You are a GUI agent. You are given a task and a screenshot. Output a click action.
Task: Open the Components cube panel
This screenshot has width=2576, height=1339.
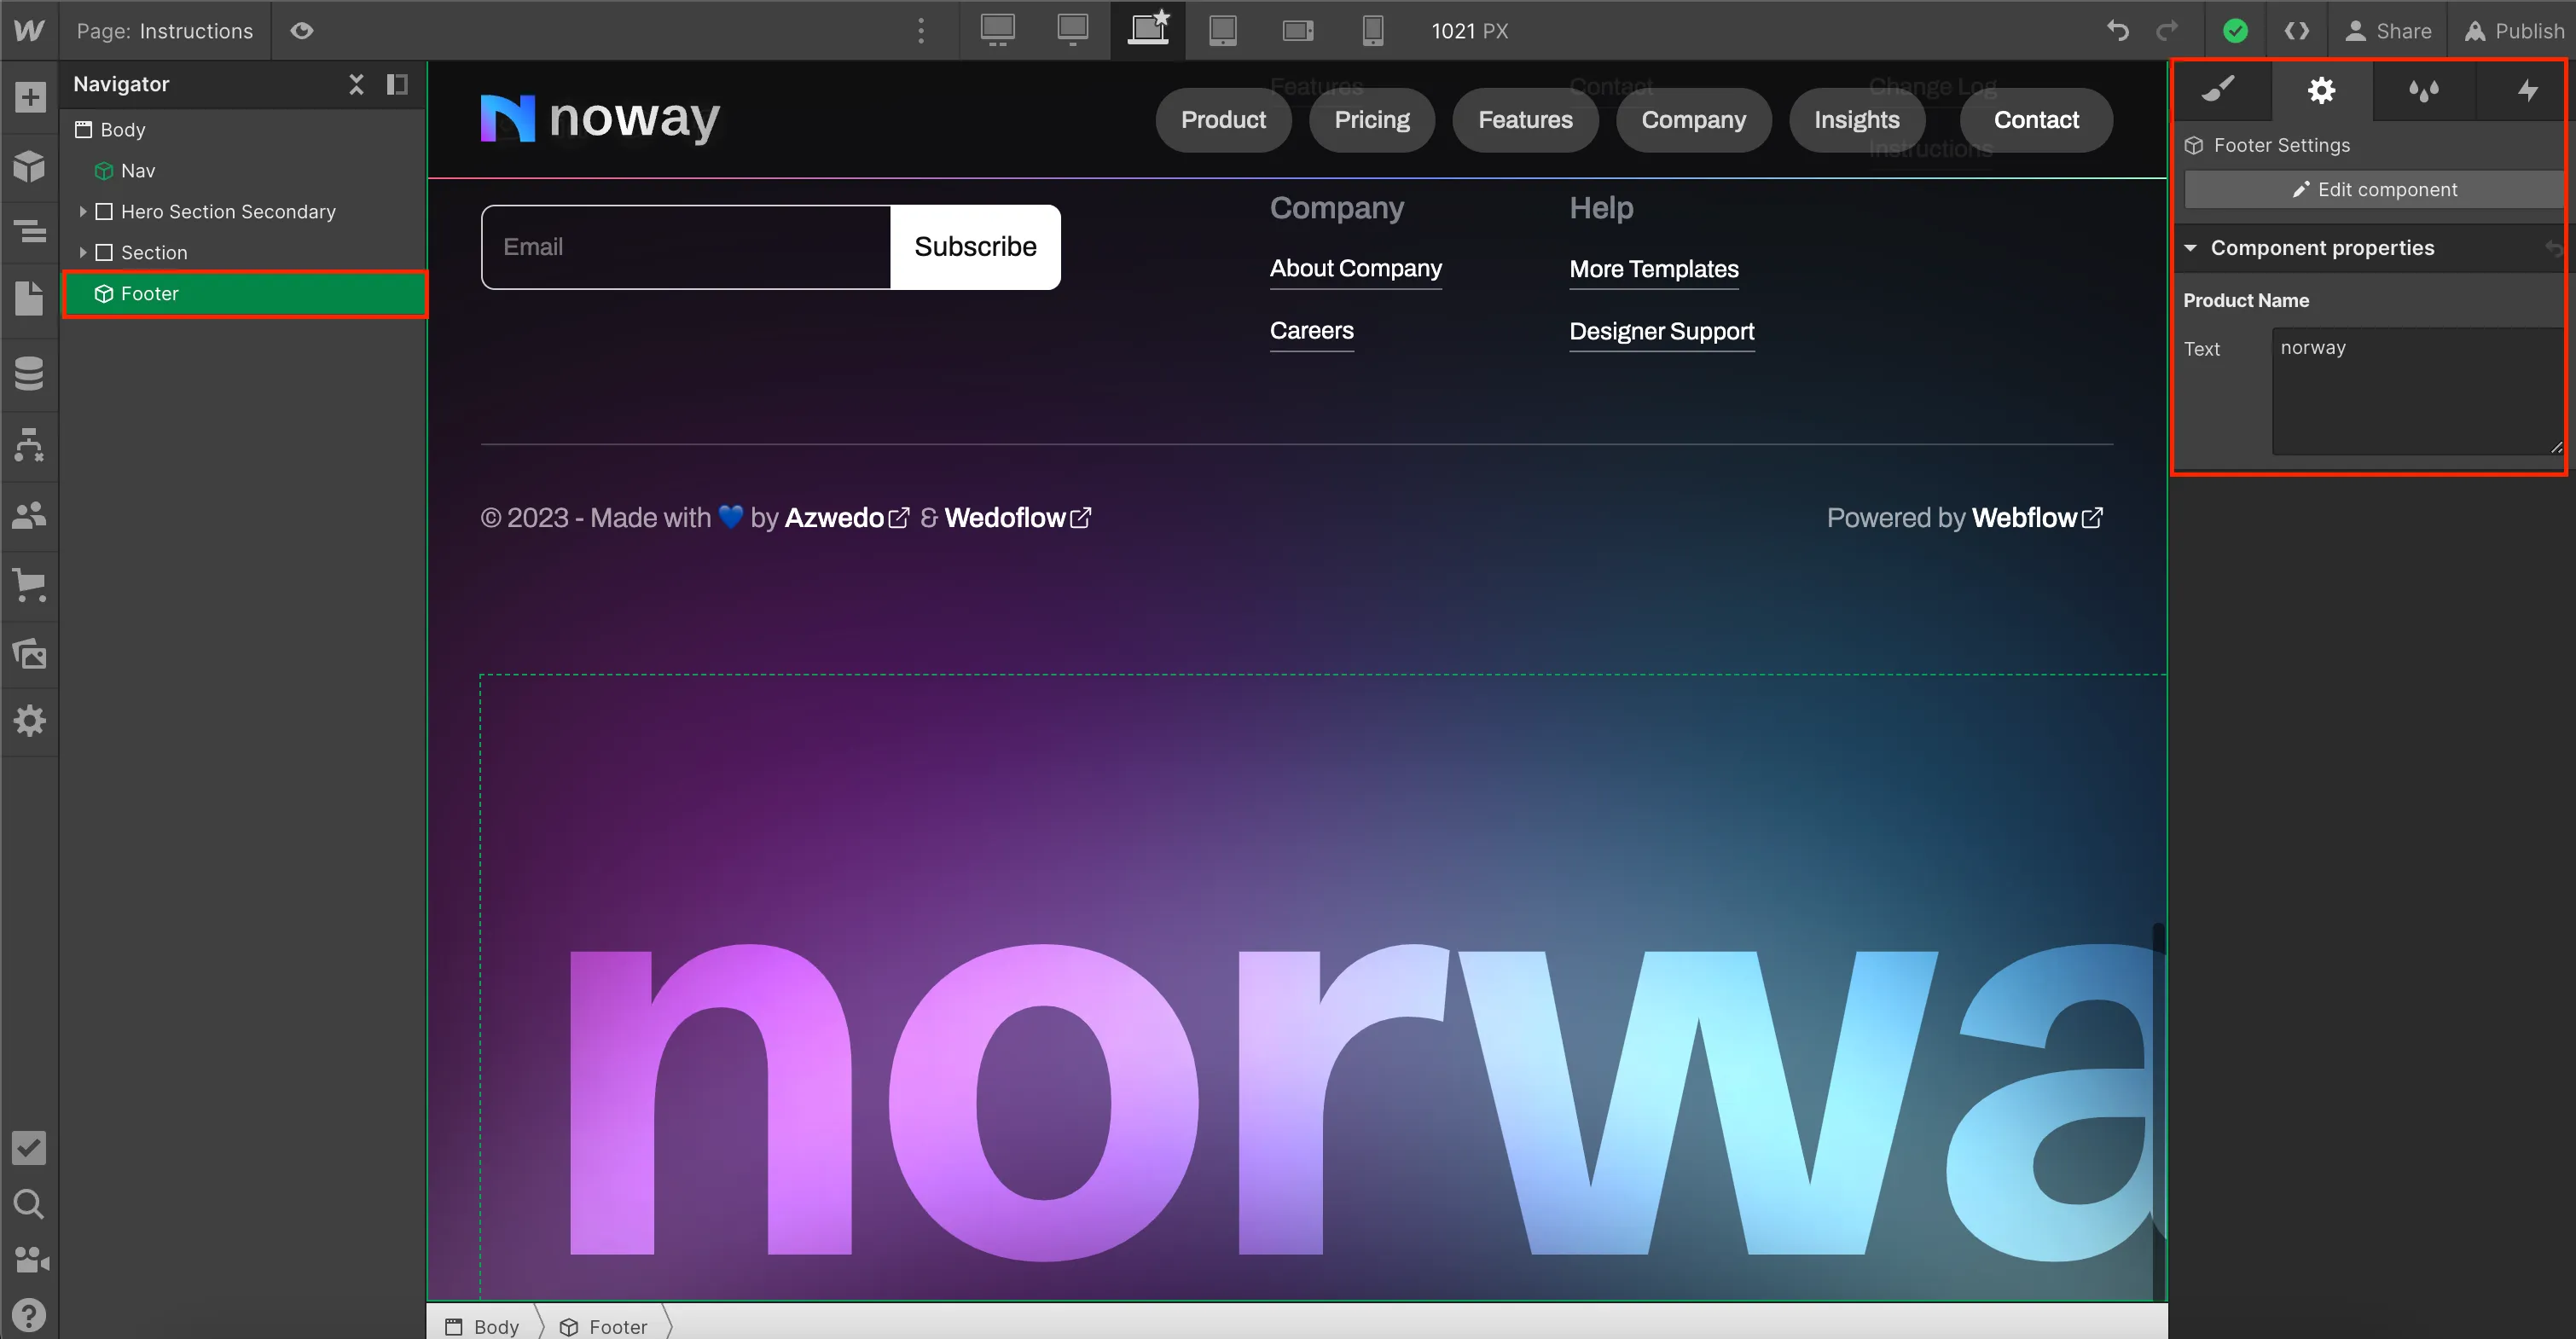29,165
